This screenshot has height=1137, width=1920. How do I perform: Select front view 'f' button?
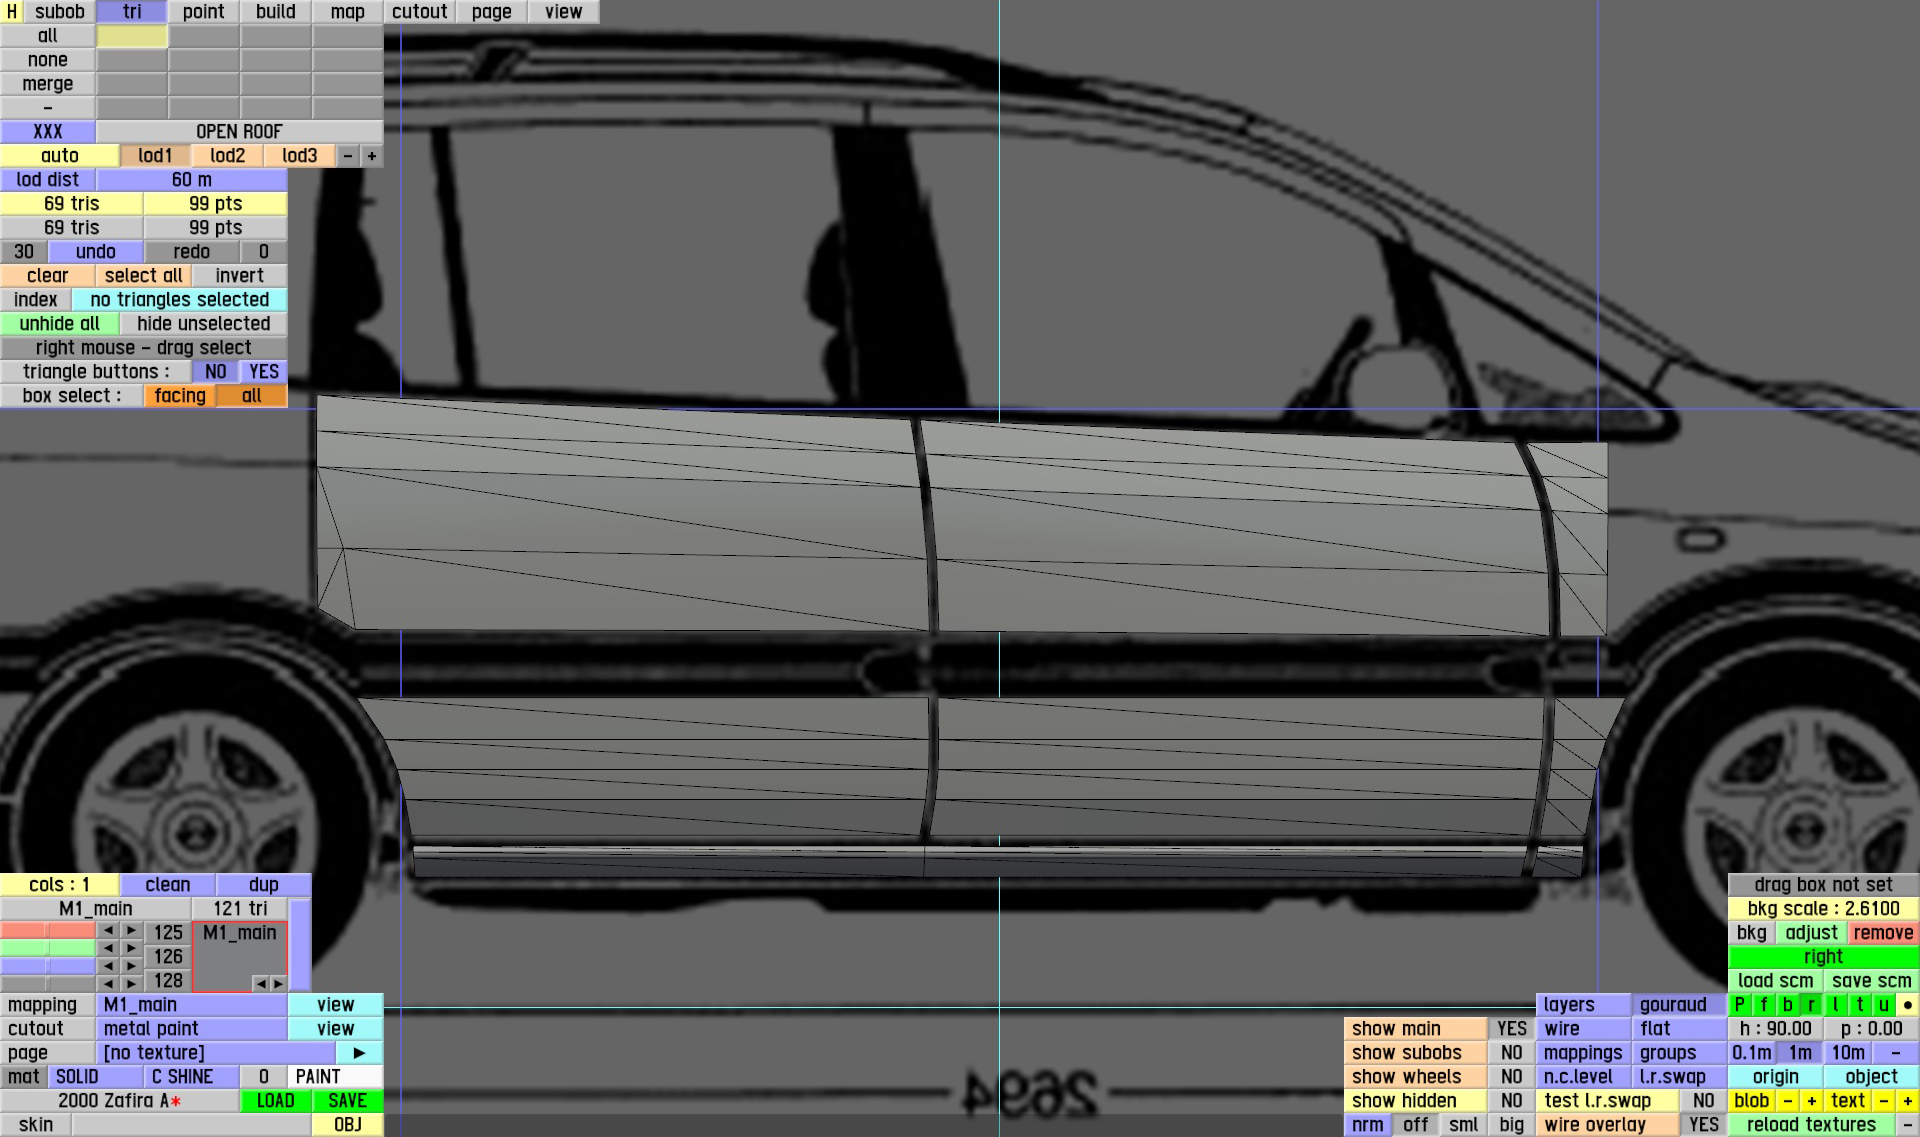[x=1764, y=1005]
